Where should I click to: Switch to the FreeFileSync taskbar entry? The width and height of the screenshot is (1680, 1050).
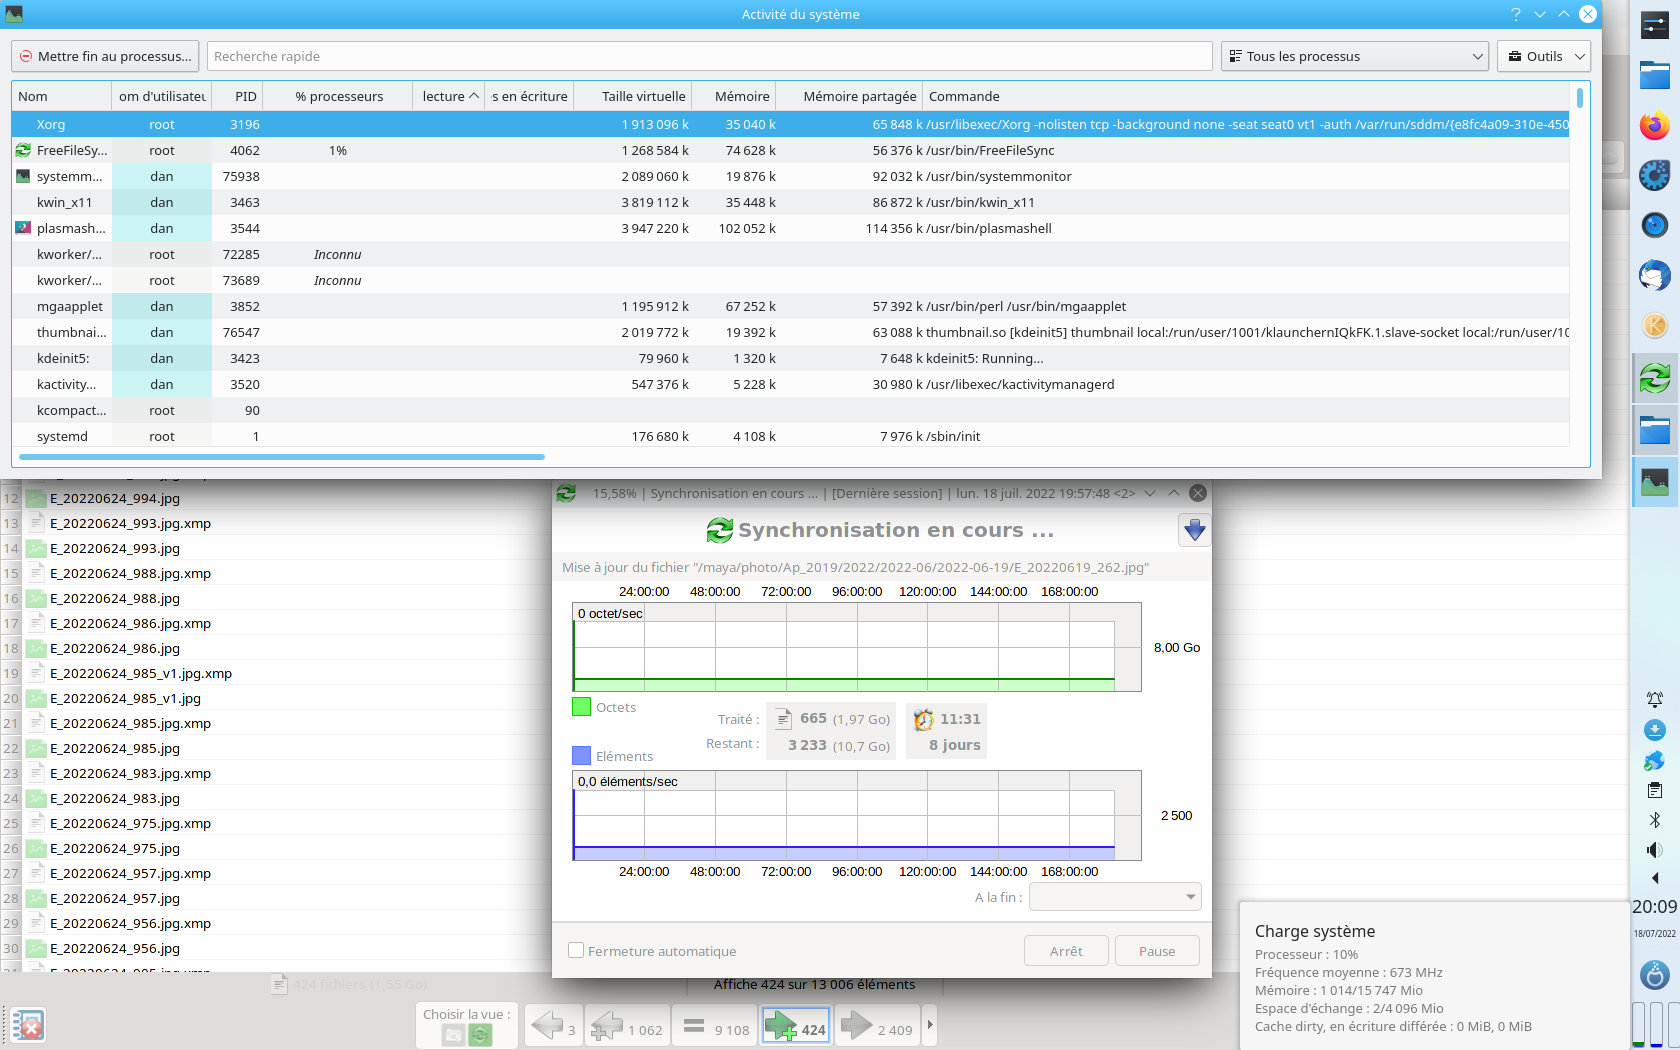click(1654, 378)
